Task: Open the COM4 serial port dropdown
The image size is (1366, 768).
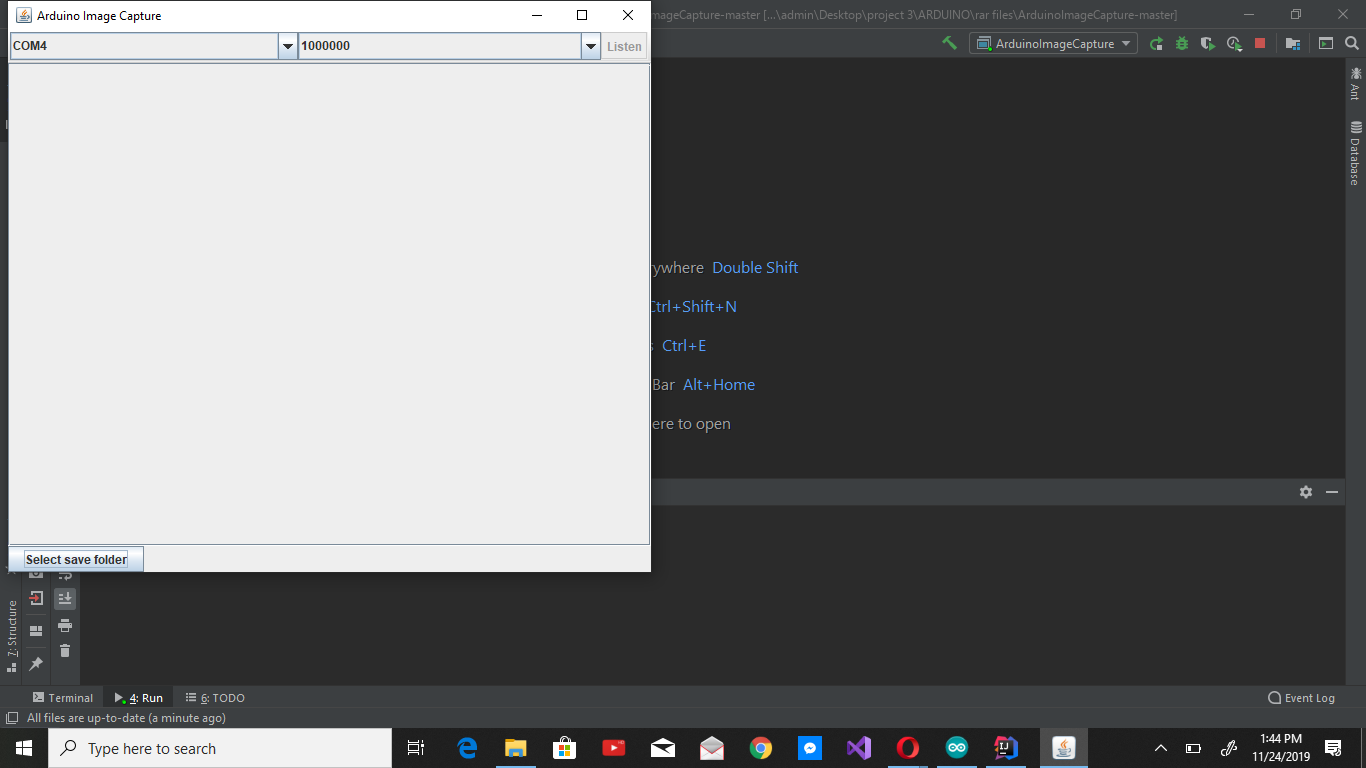Action: pyautogui.click(x=288, y=46)
